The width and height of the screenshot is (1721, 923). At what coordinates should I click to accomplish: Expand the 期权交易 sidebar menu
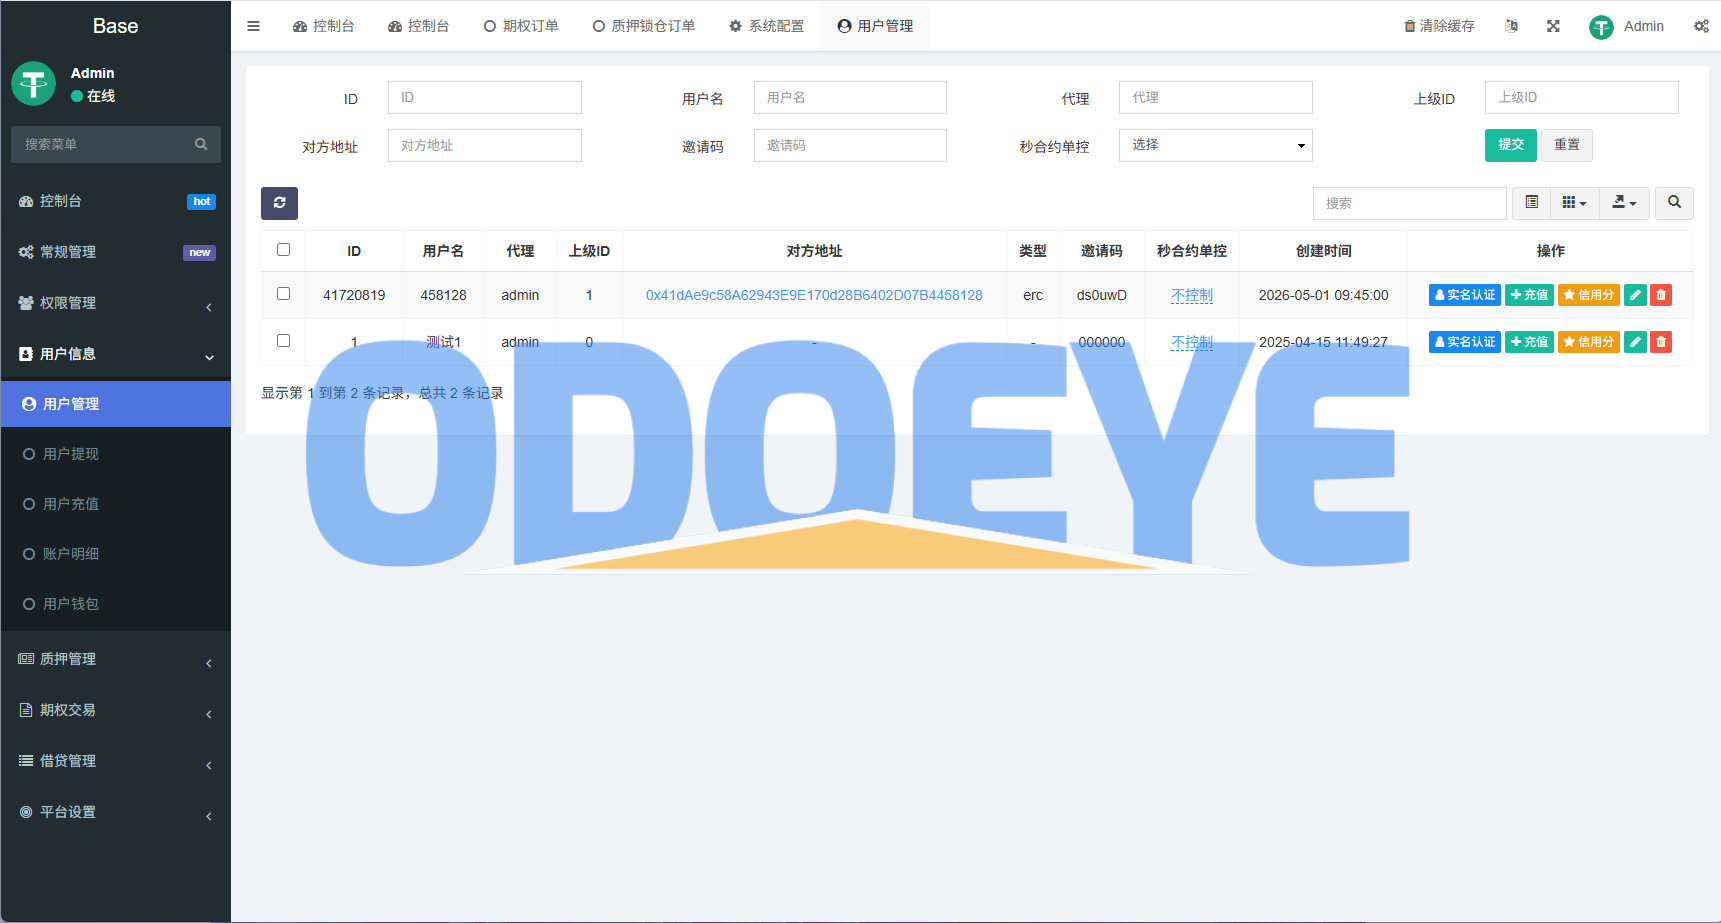click(115, 710)
